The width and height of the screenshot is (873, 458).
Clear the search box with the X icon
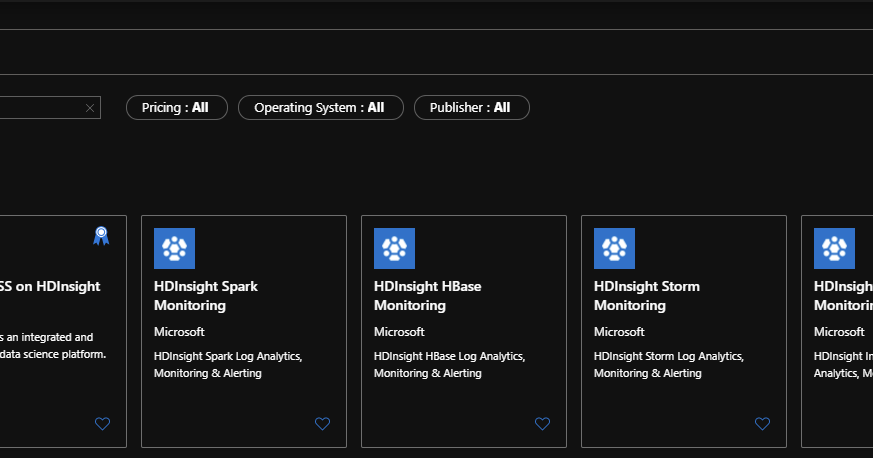(x=90, y=108)
